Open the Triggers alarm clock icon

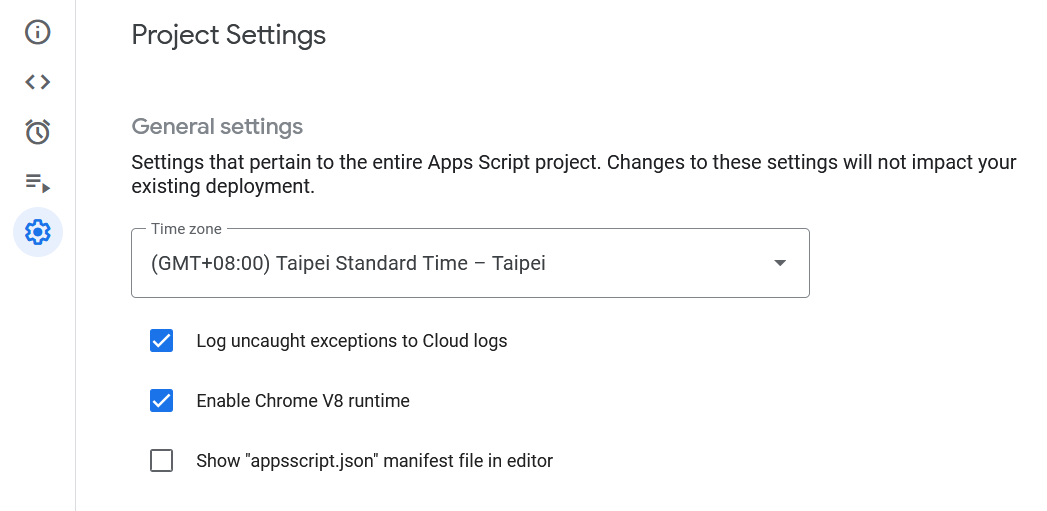38,132
